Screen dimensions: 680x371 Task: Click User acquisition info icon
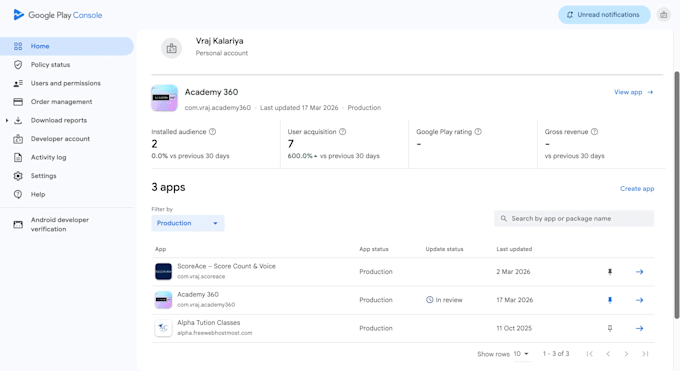point(343,131)
